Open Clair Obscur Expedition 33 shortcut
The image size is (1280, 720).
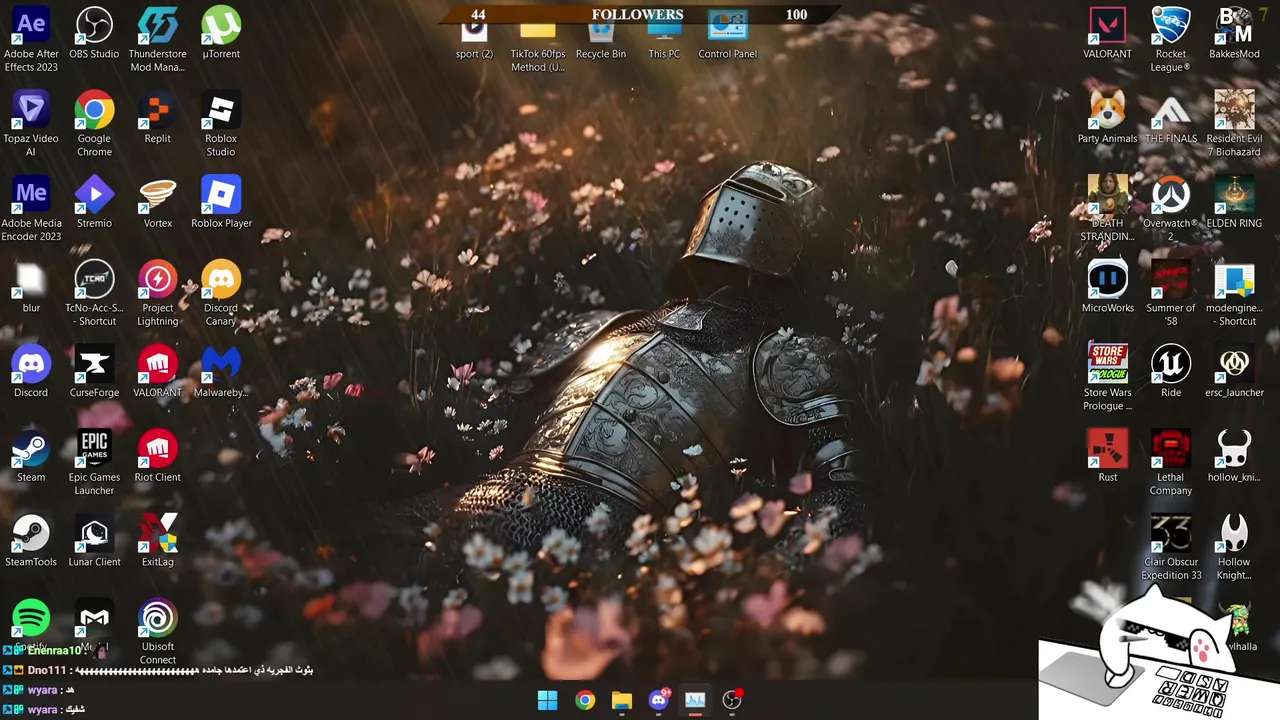[x=1171, y=548]
